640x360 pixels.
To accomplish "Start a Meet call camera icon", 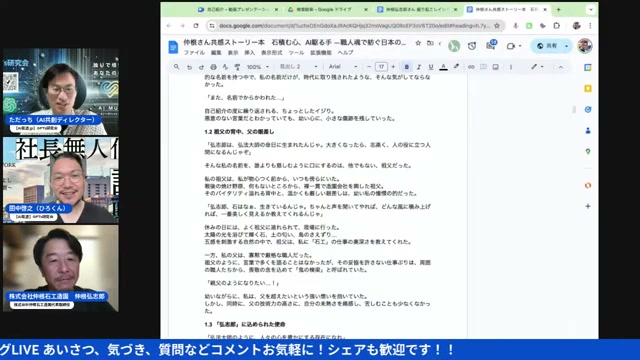I will click(510, 46).
